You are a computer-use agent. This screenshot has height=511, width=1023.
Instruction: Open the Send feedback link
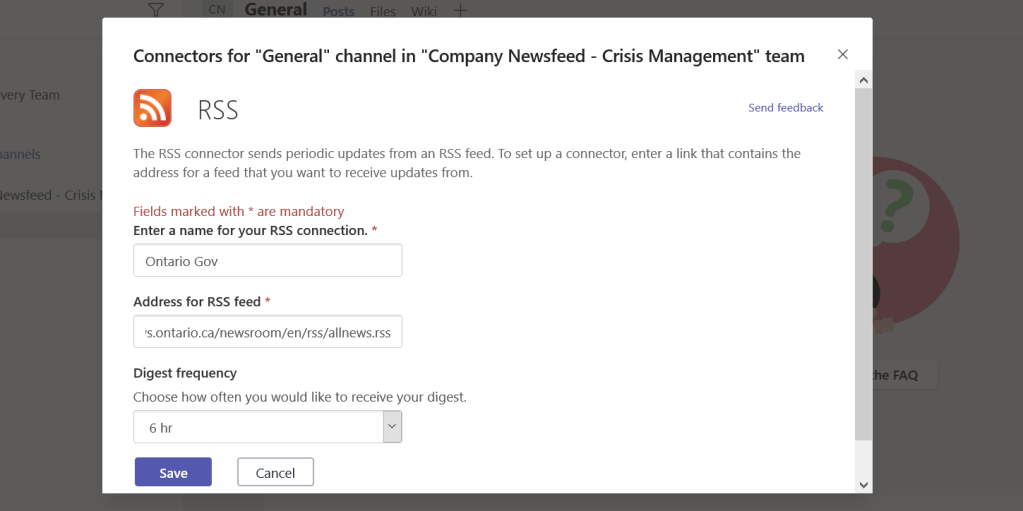click(x=785, y=108)
